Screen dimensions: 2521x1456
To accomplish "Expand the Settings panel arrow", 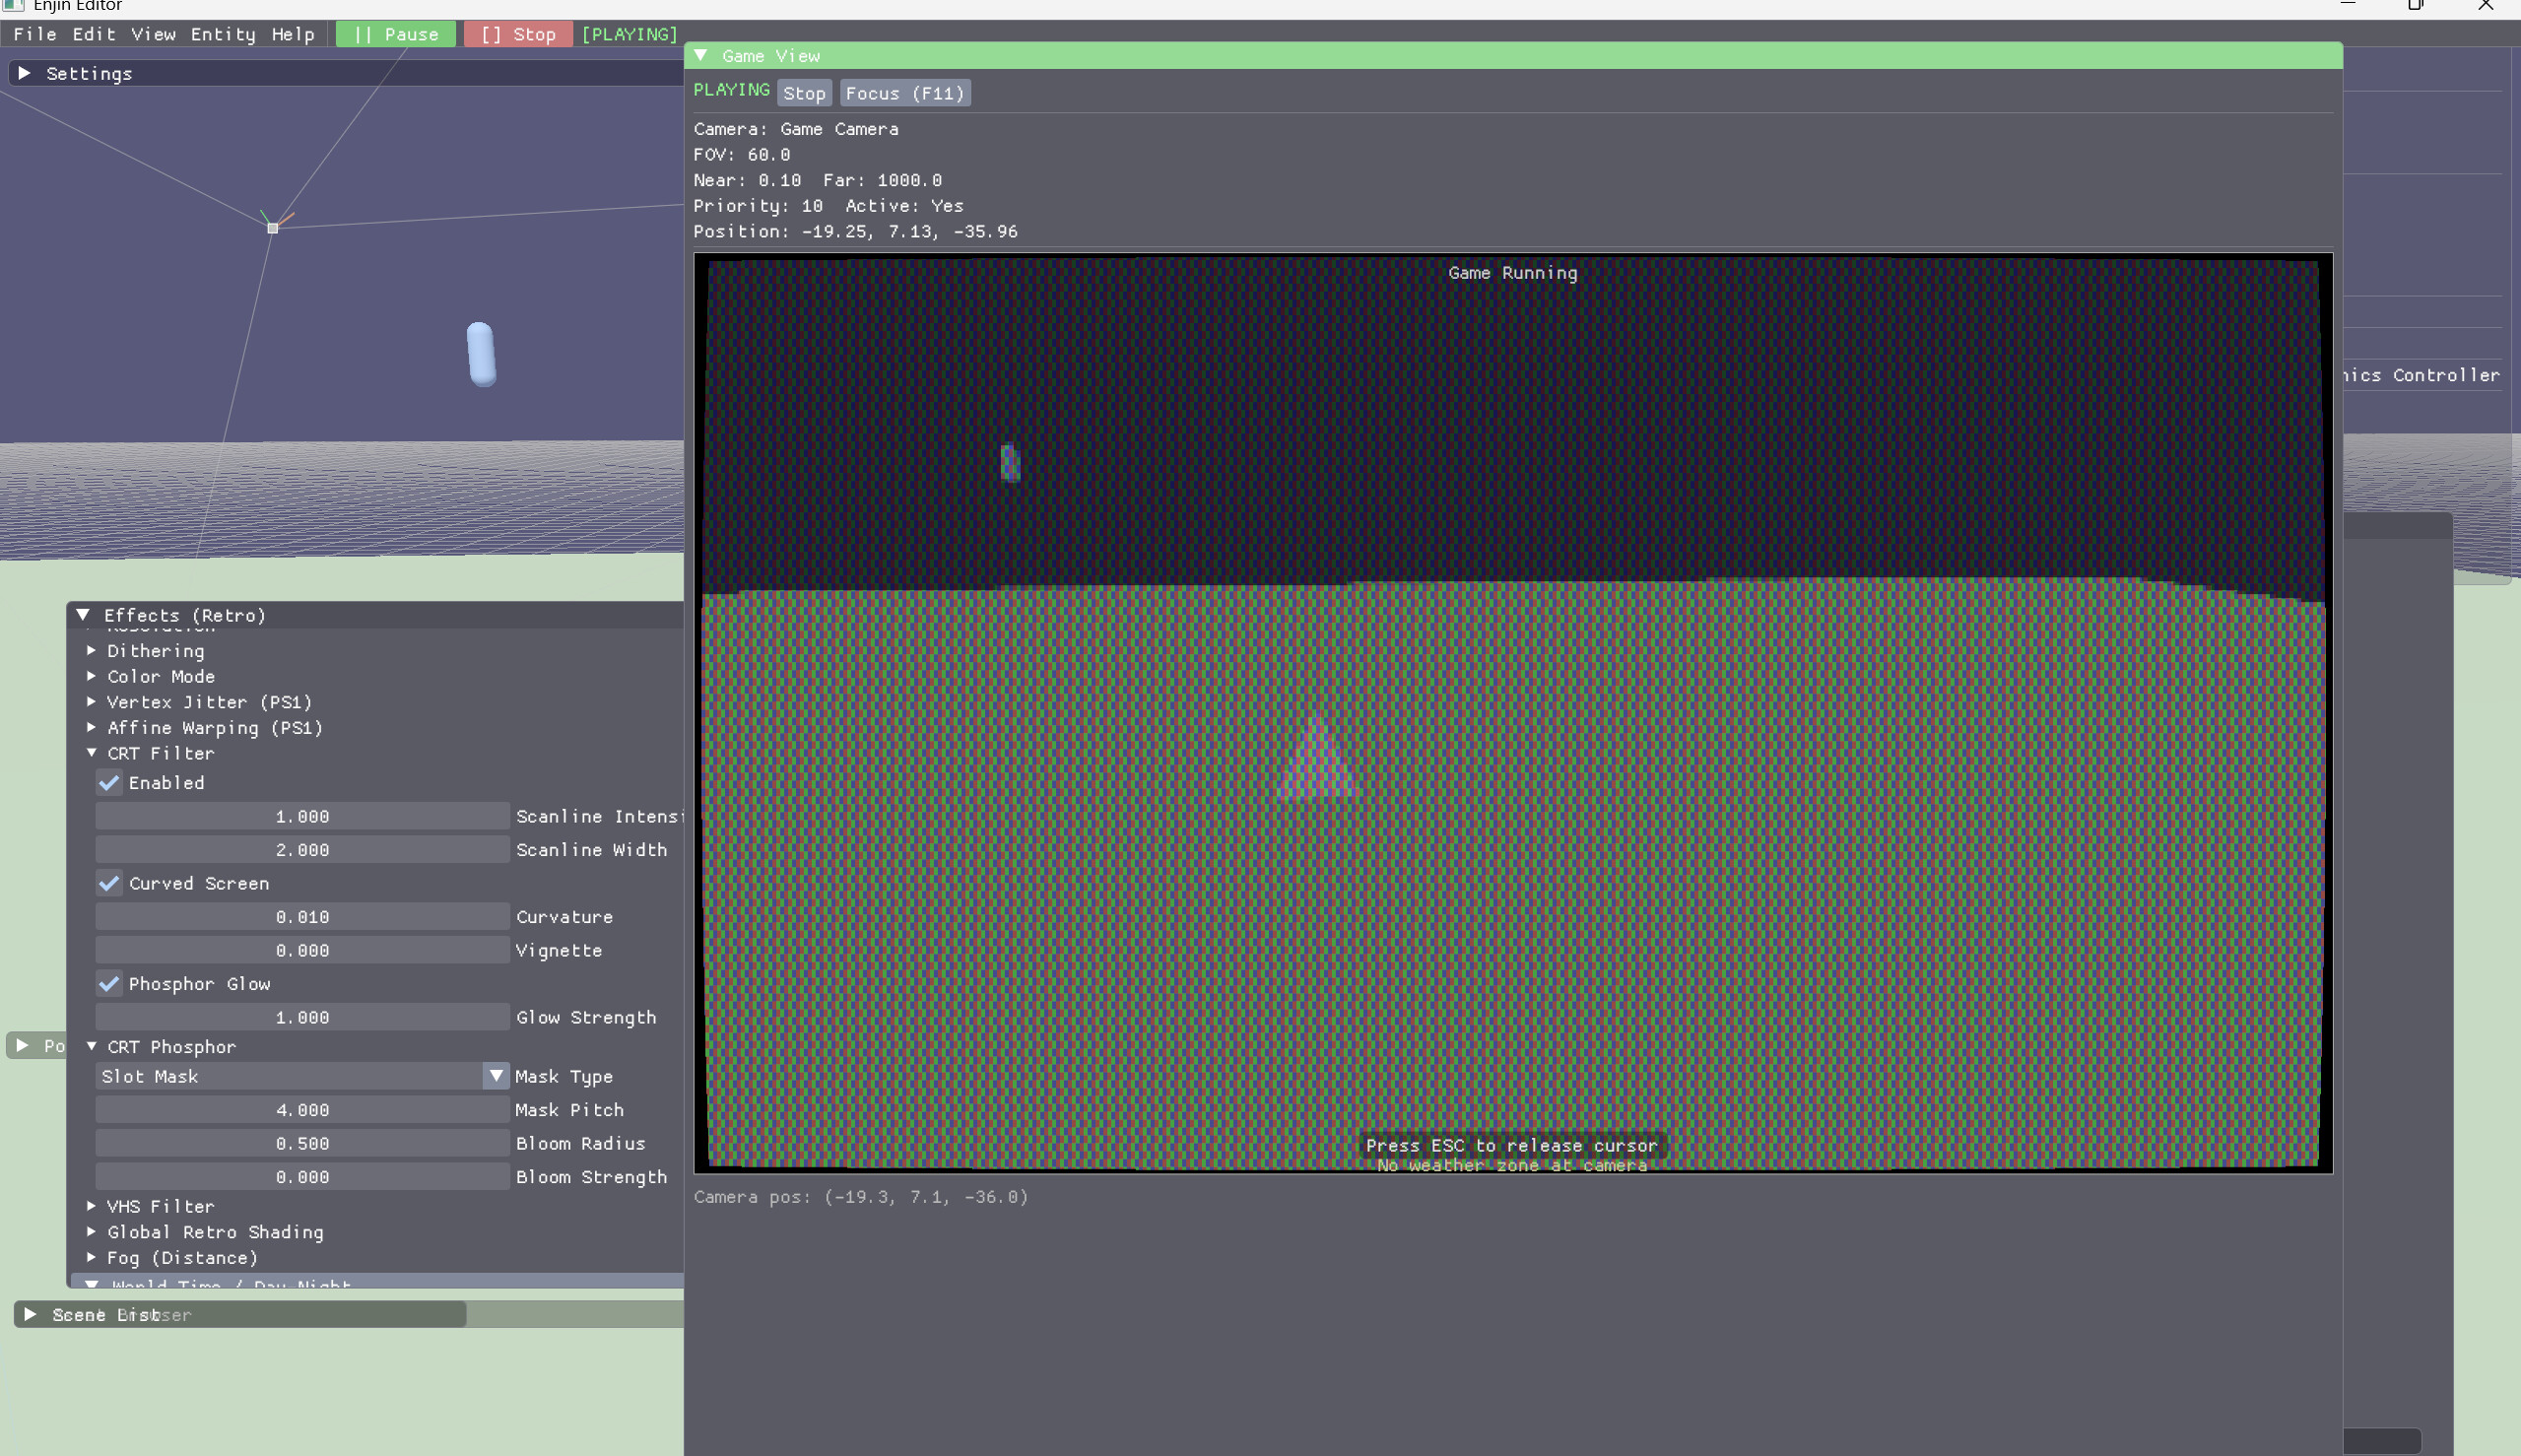I will point(25,73).
